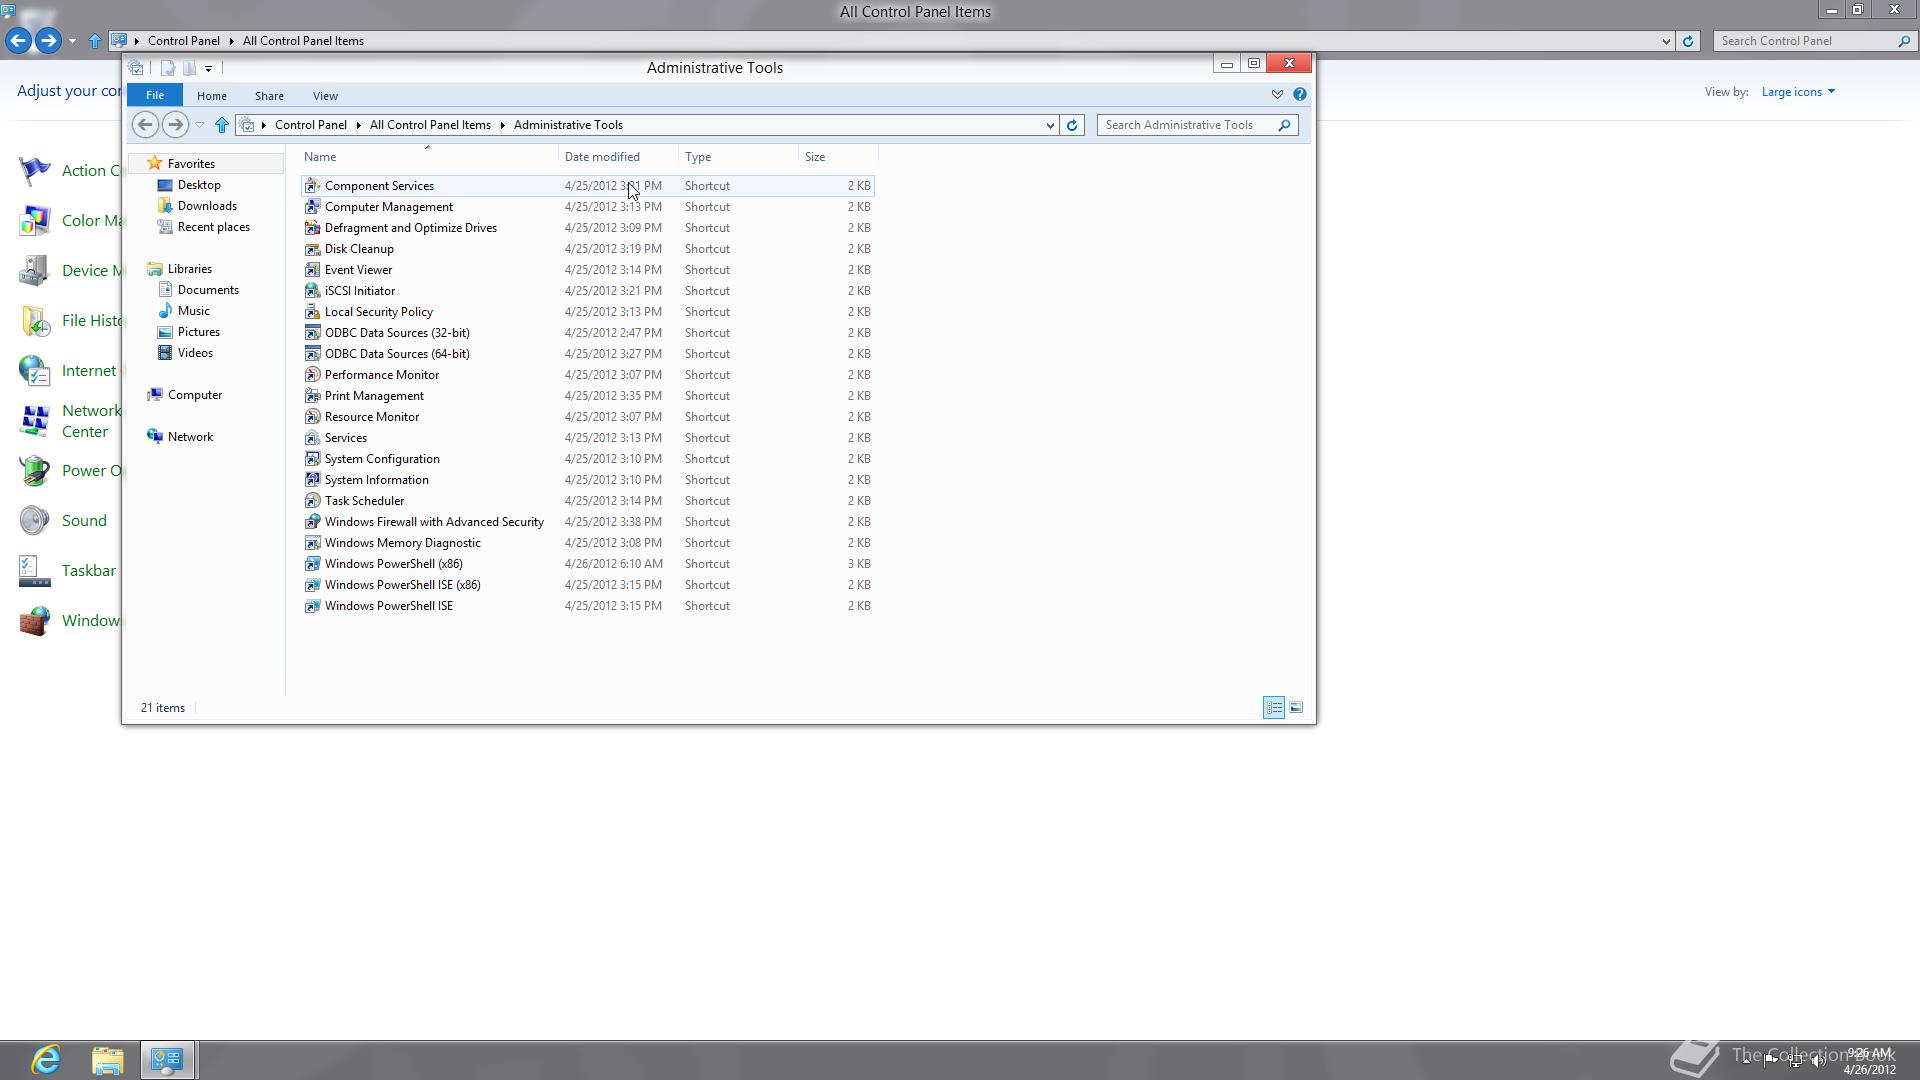
Task: Select the Services icon
Action: pos(312,438)
